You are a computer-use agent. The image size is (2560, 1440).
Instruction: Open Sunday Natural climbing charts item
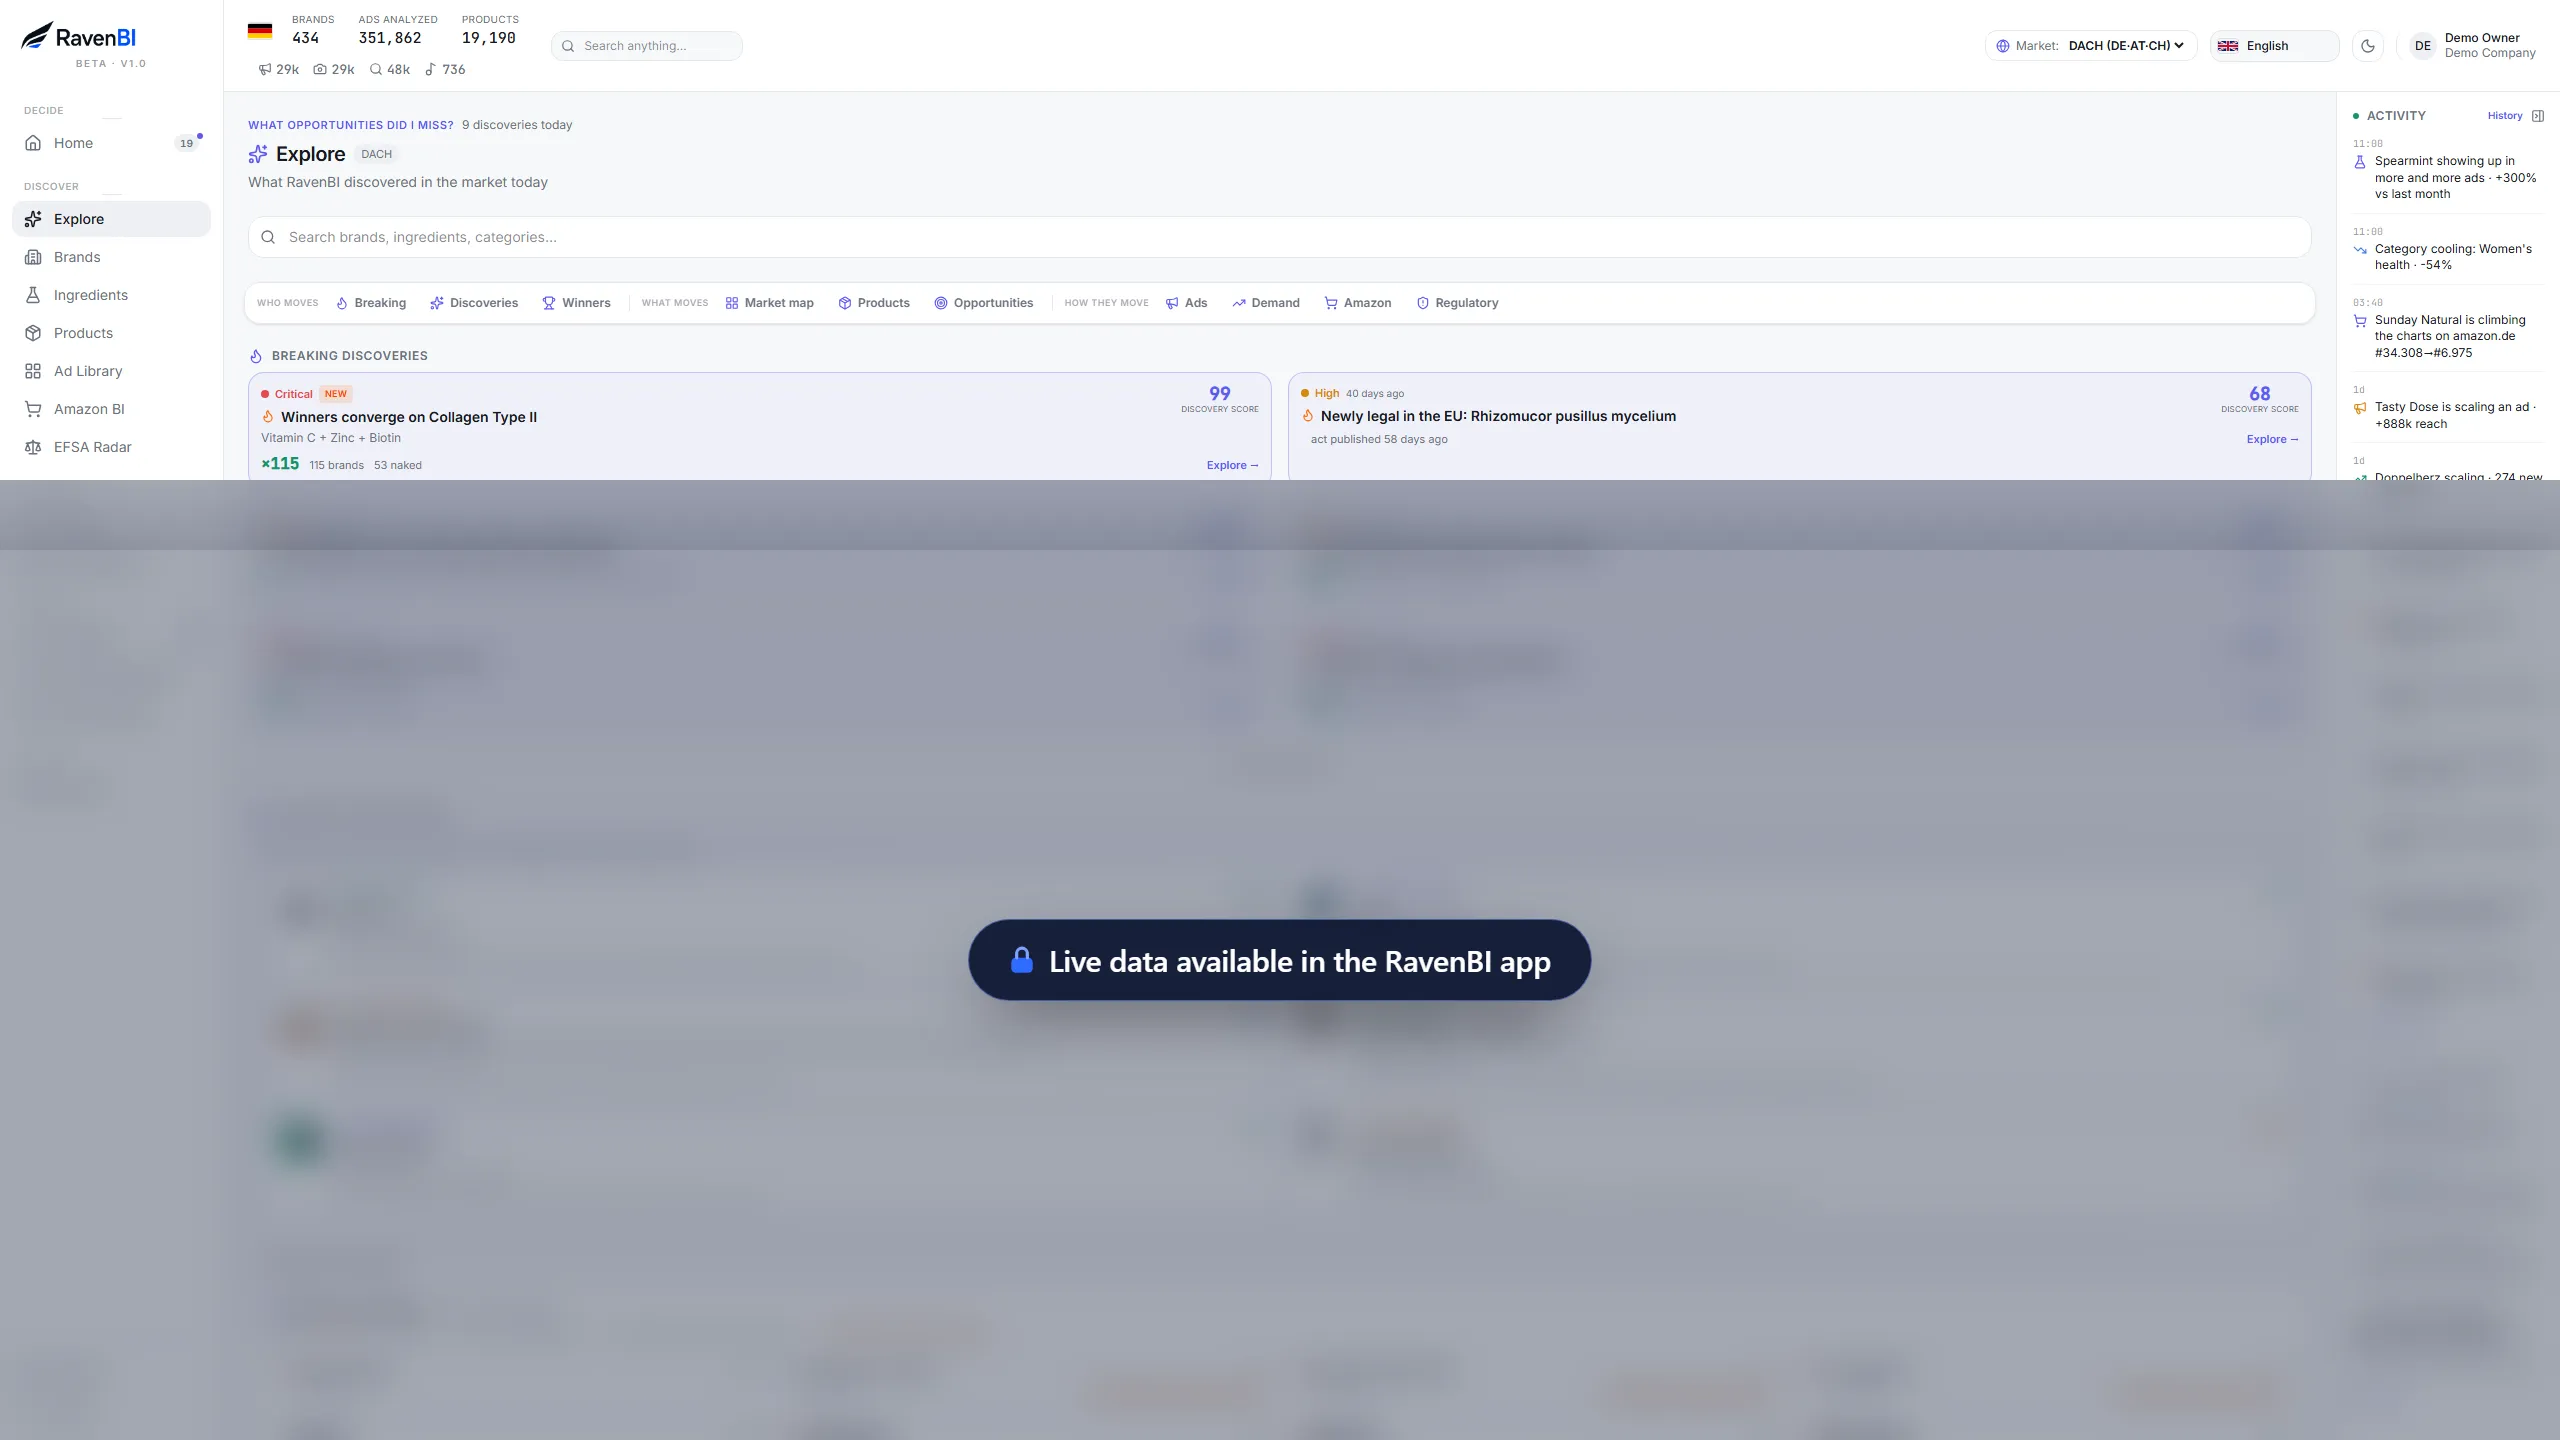pyautogui.click(x=2446, y=327)
